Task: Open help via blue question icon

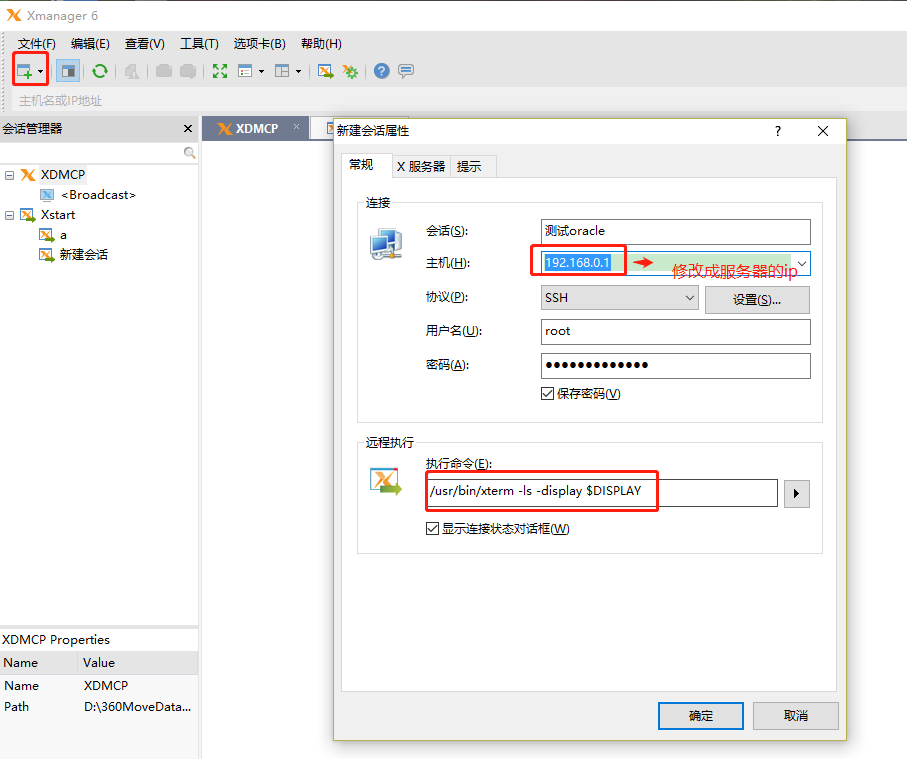Action: [382, 71]
